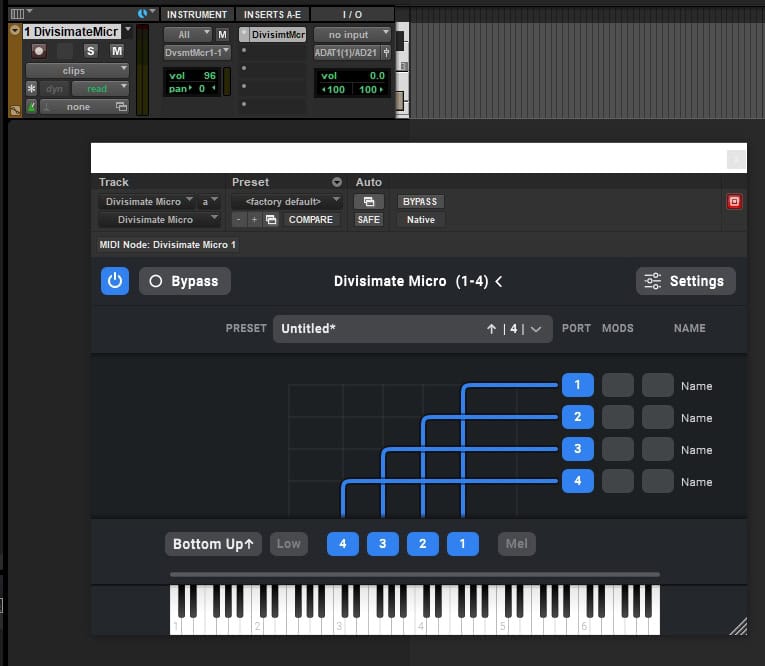765x666 pixels.
Task: Click the output window fader icon
Action: pos(386,52)
